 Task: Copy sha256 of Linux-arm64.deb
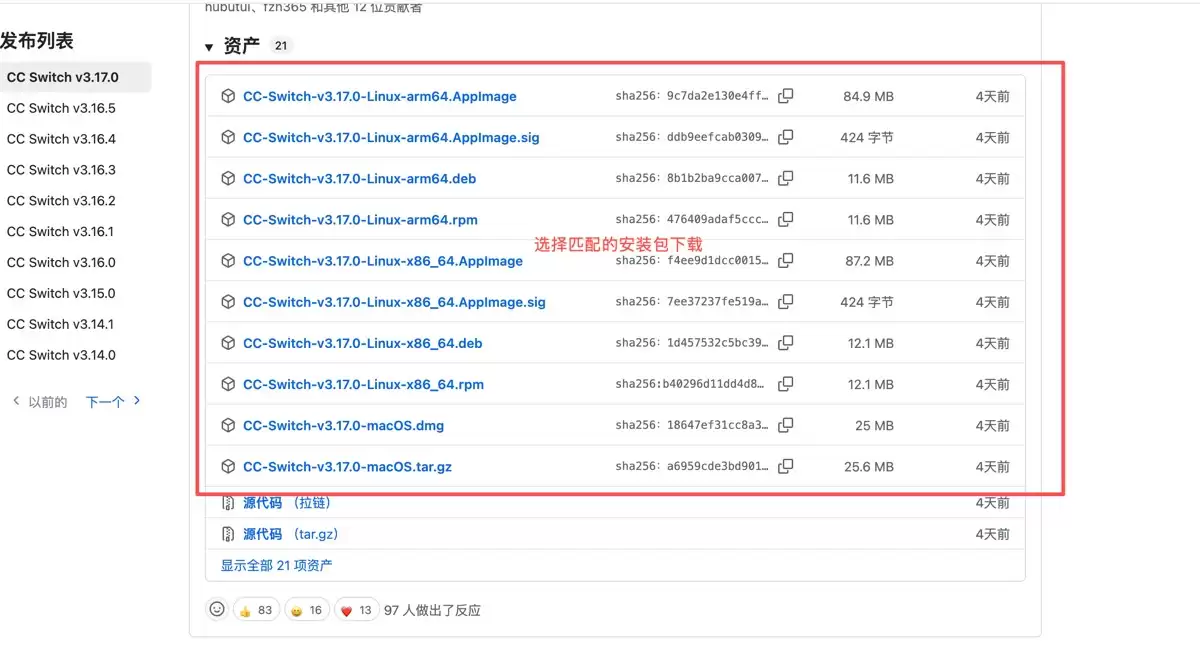click(x=786, y=178)
